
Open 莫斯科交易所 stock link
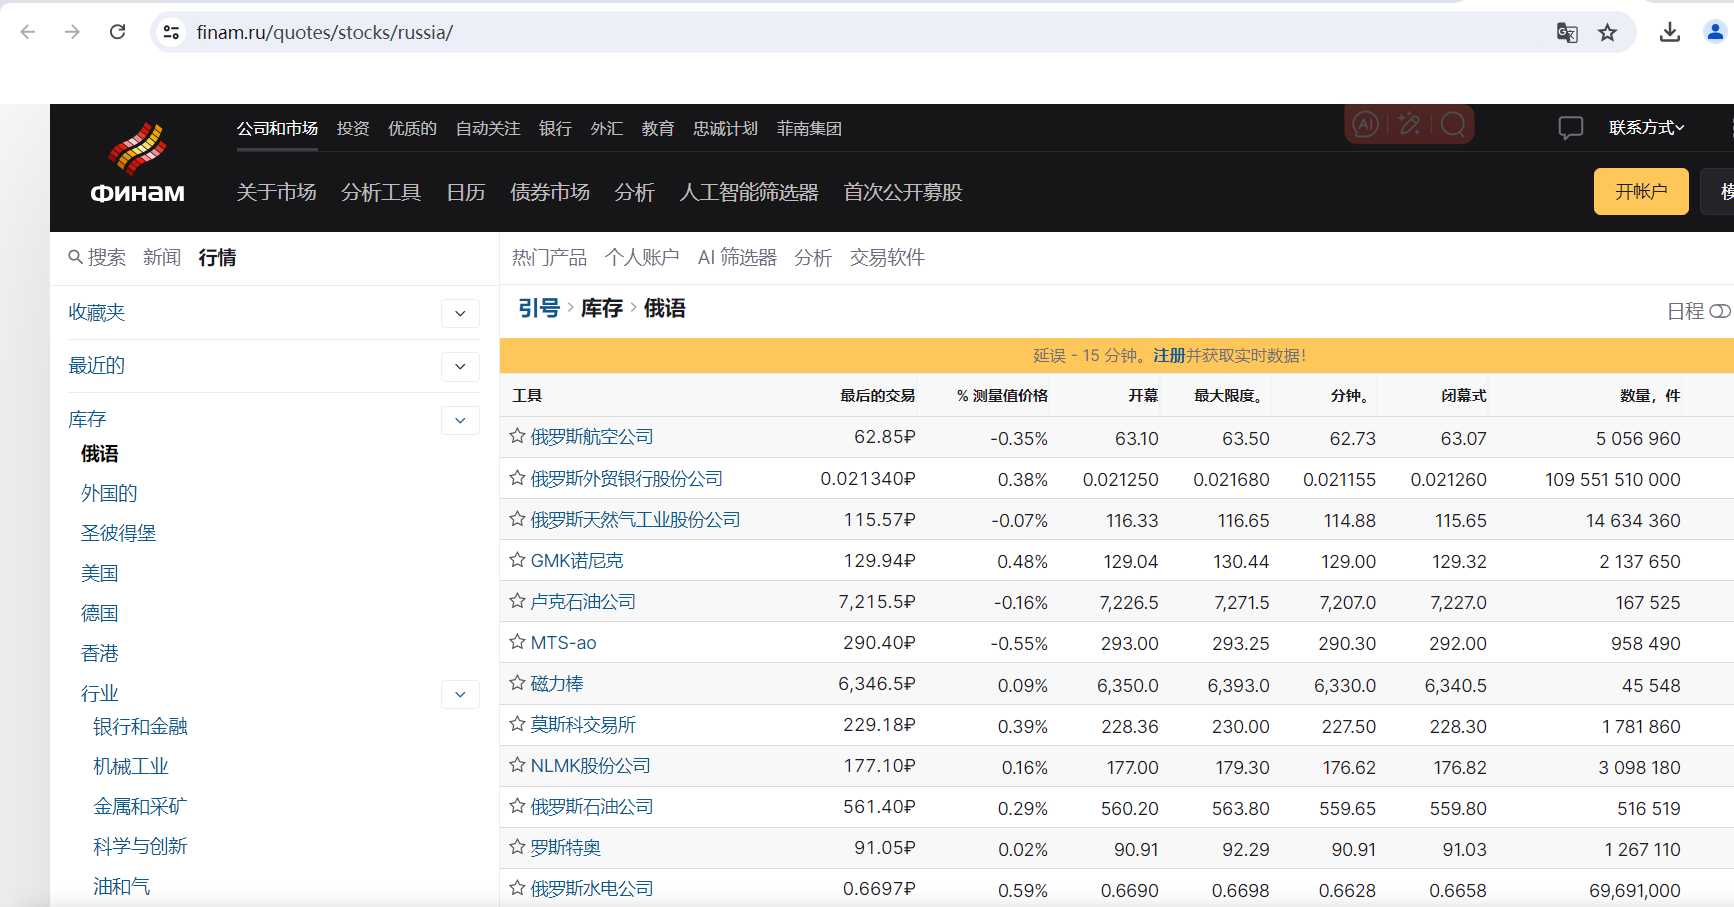[x=583, y=725]
